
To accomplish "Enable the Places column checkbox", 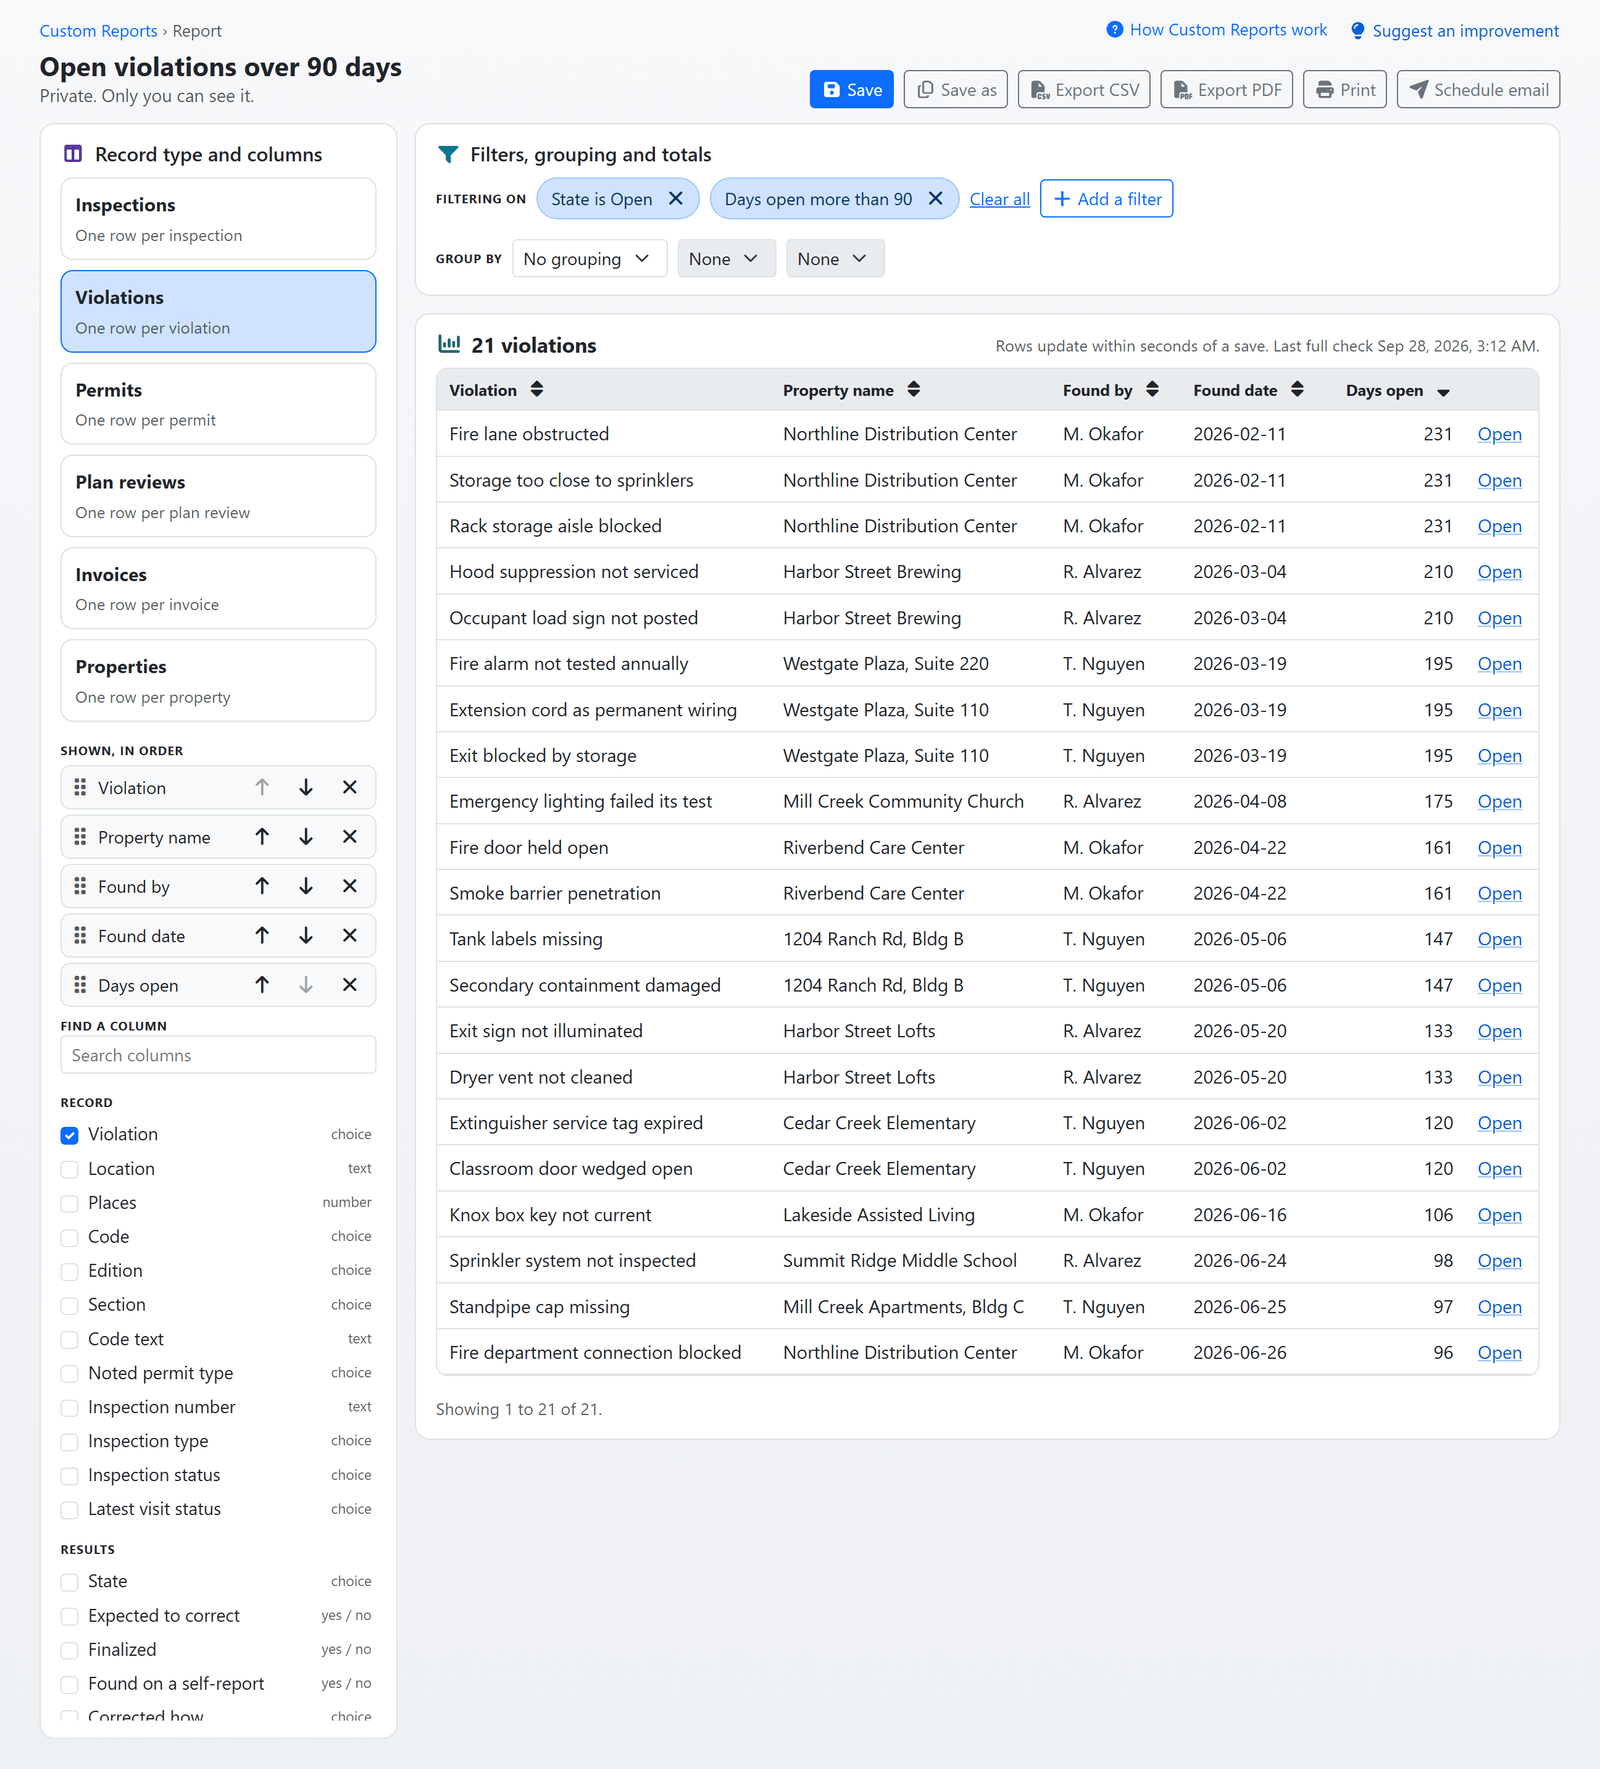I will [70, 1203].
